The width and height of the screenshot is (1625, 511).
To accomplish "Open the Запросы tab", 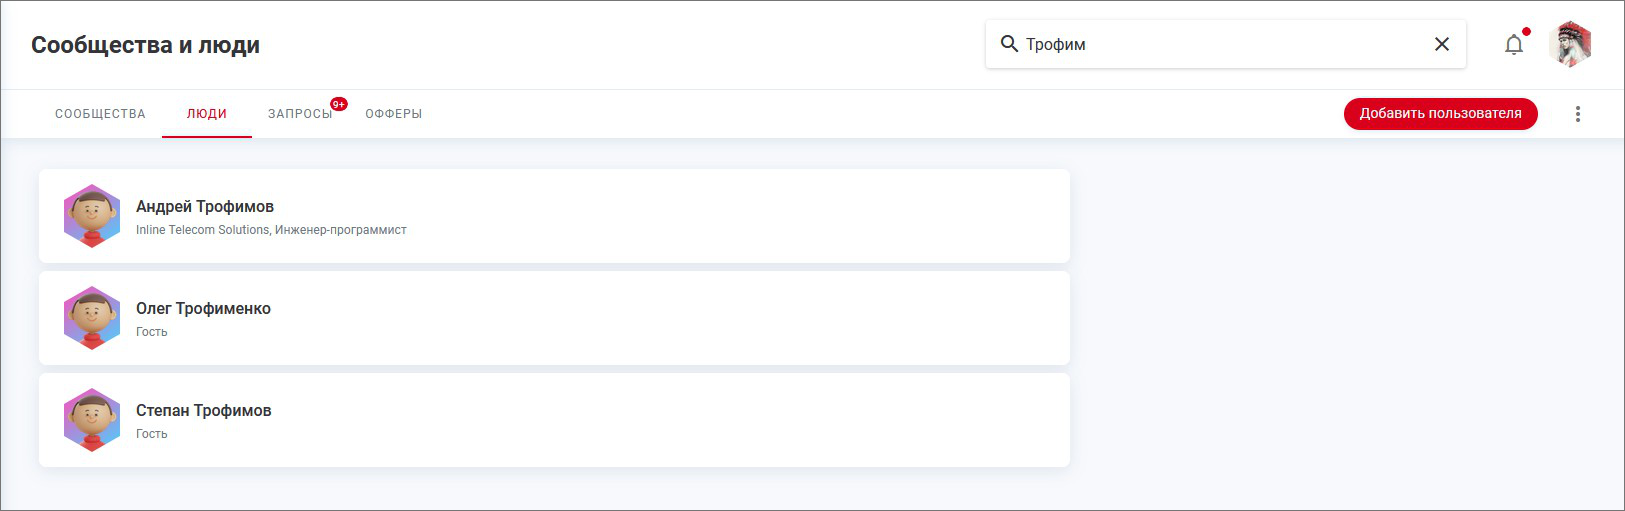I will point(299,114).
